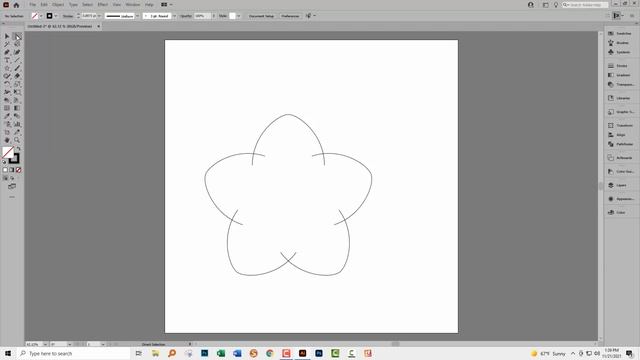Select the Free Transform tool
The width and height of the screenshot is (640, 360).
[x=17, y=92]
